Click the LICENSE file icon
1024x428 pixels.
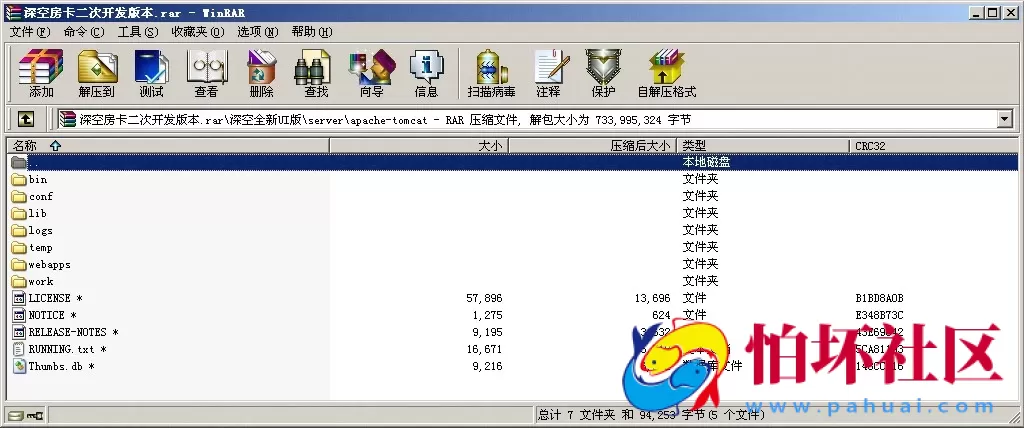pos(19,298)
